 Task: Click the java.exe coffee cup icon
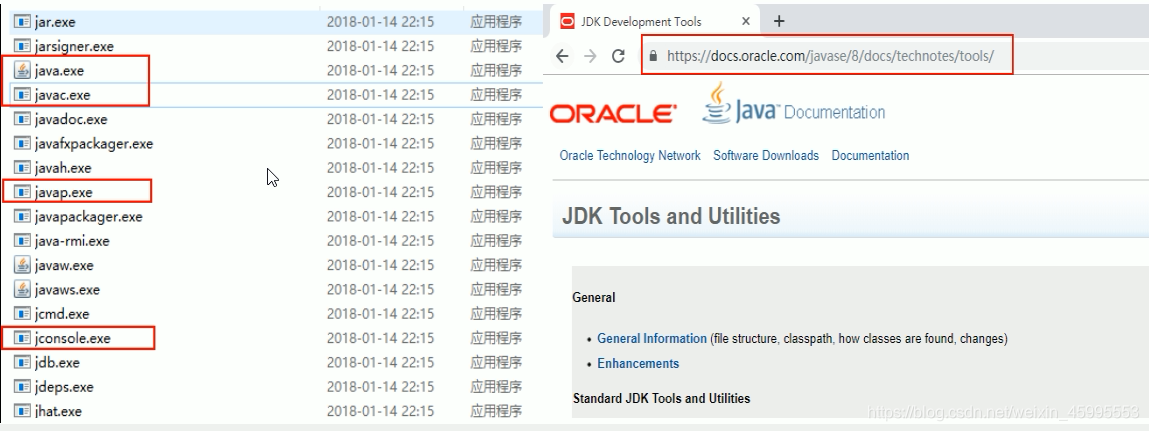[x=22, y=70]
